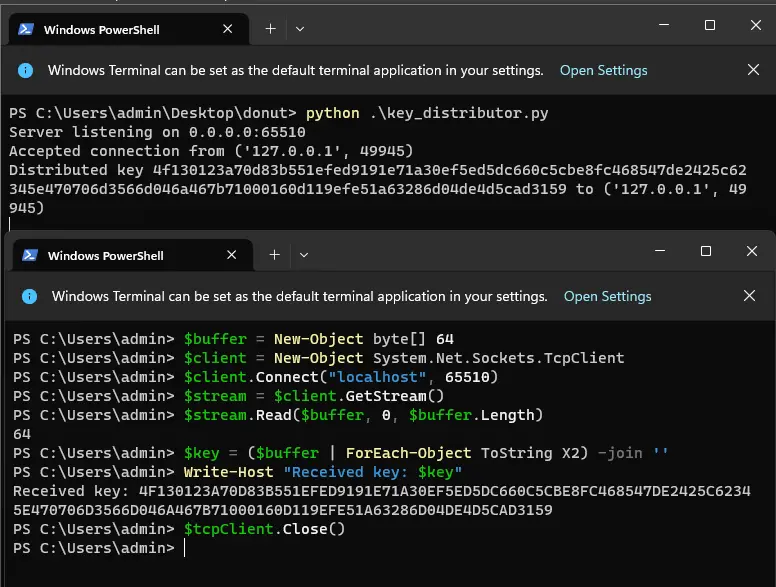Click the PowerShell icon in the client window tab
The image size is (776, 587).
coord(31,256)
